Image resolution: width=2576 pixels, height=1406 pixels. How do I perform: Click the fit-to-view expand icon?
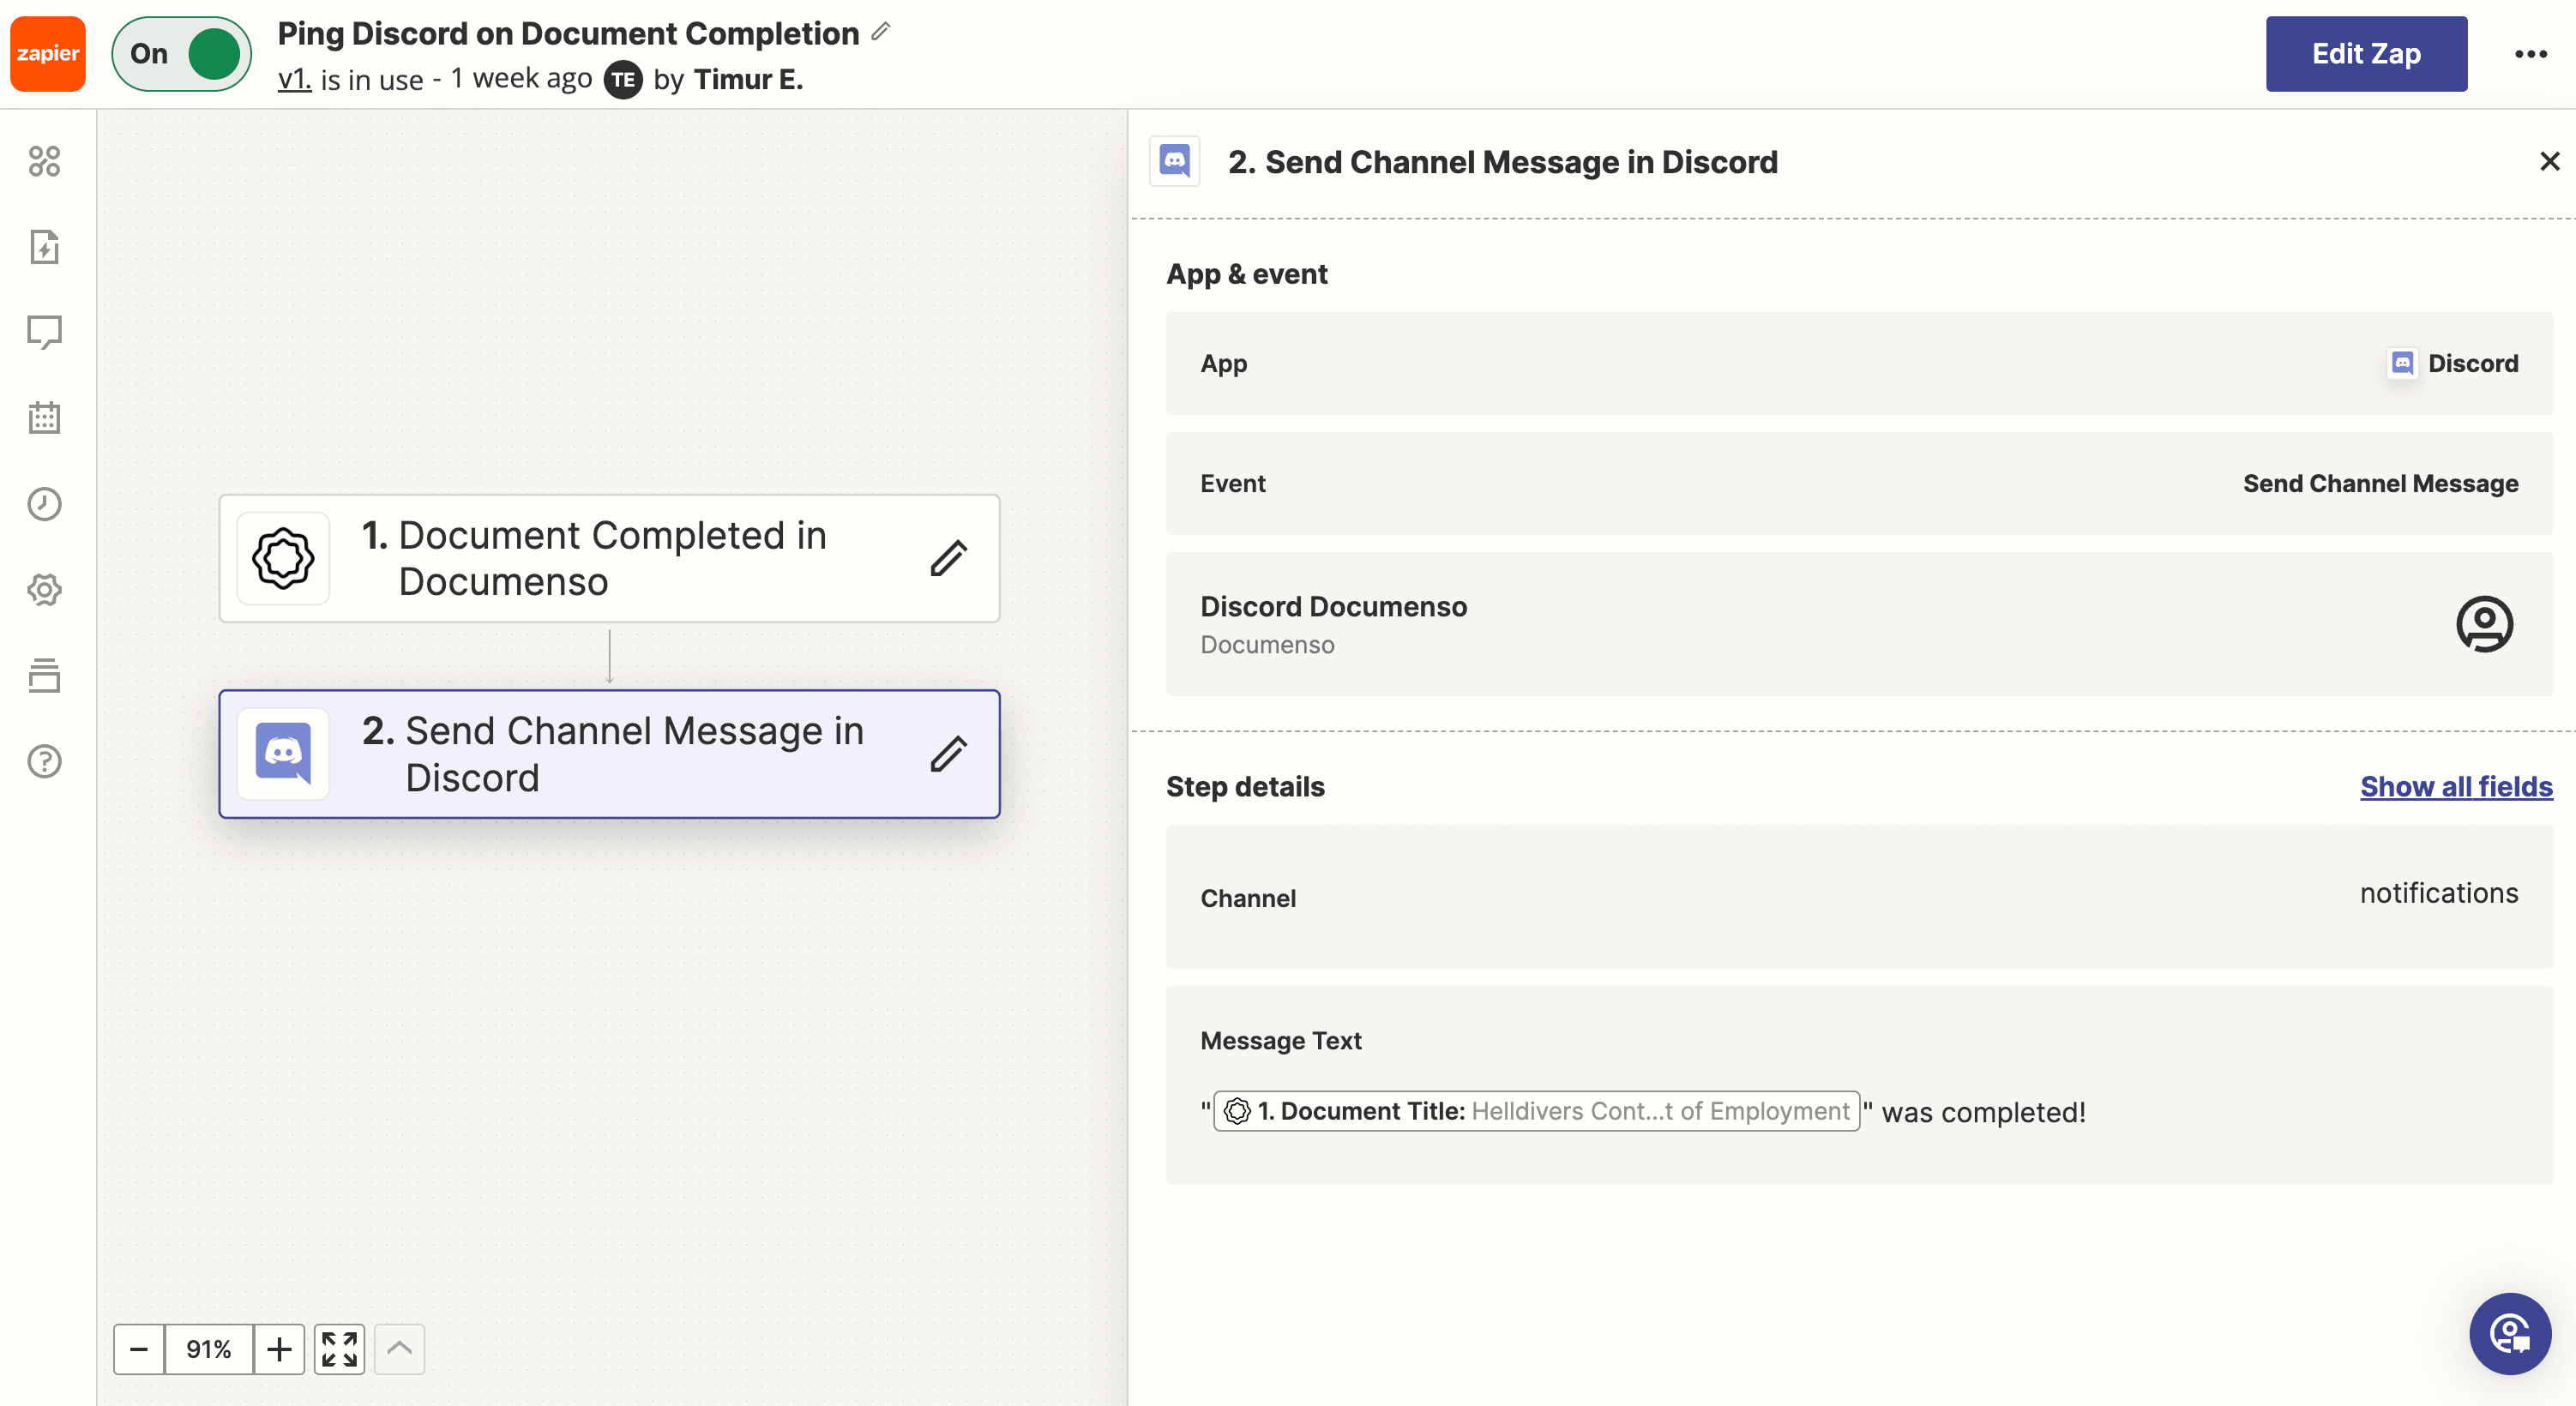tap(340, 1349)
